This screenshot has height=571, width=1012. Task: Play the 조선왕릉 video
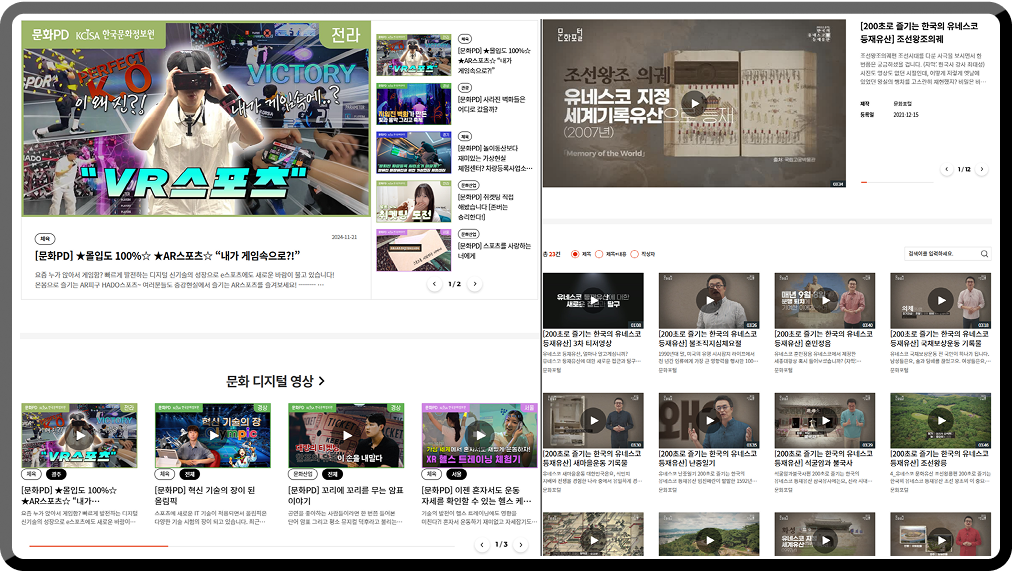(x=940, y=421)
